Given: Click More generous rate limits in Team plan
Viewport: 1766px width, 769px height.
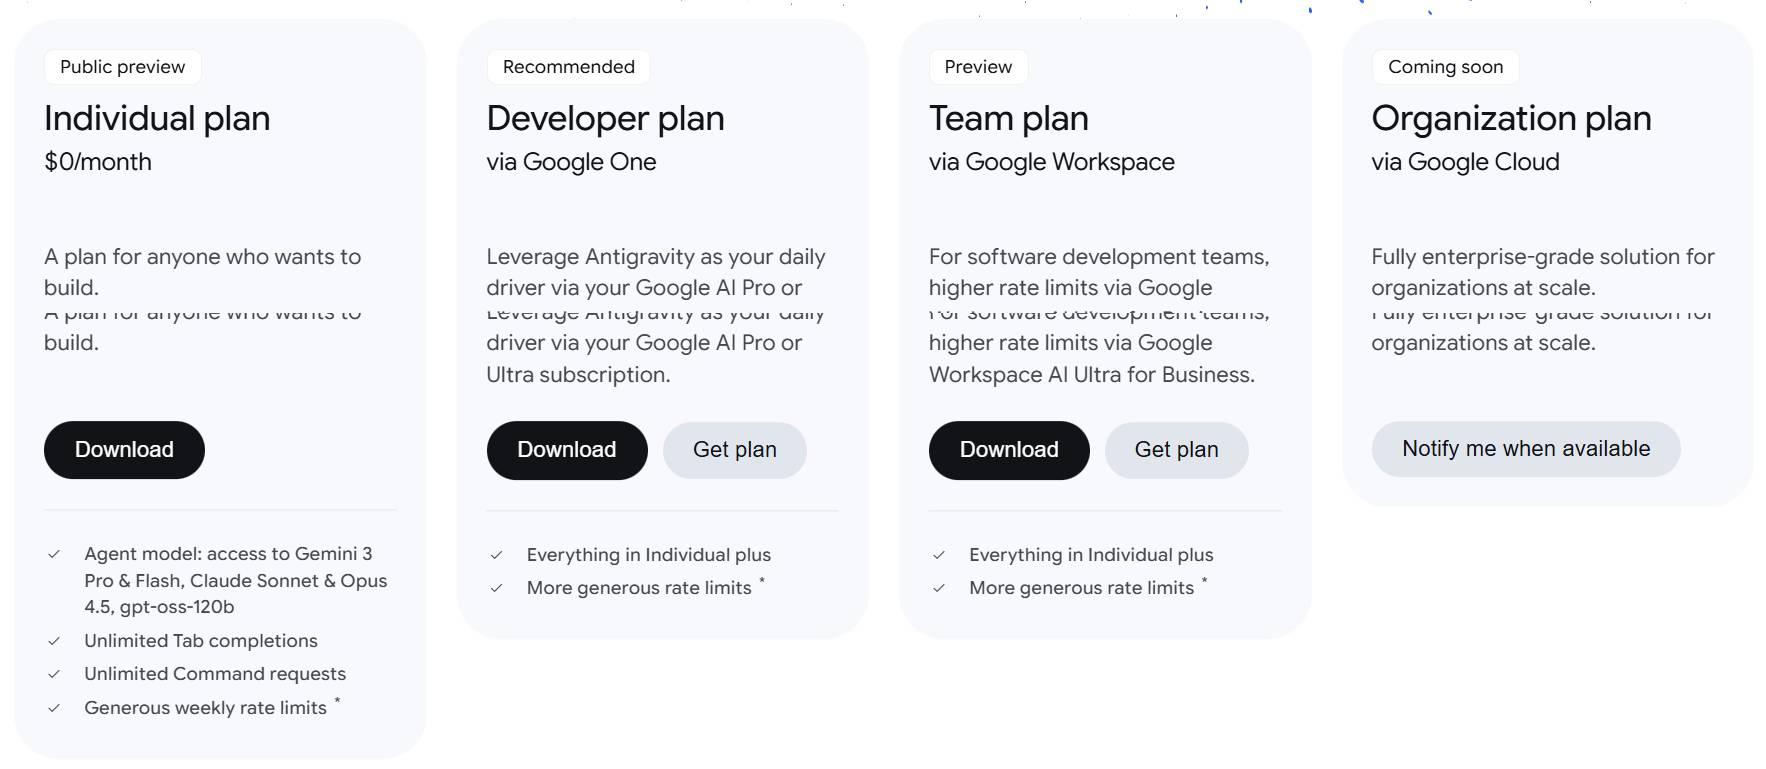Looking at the screenshot, I should coord(1081,588).
